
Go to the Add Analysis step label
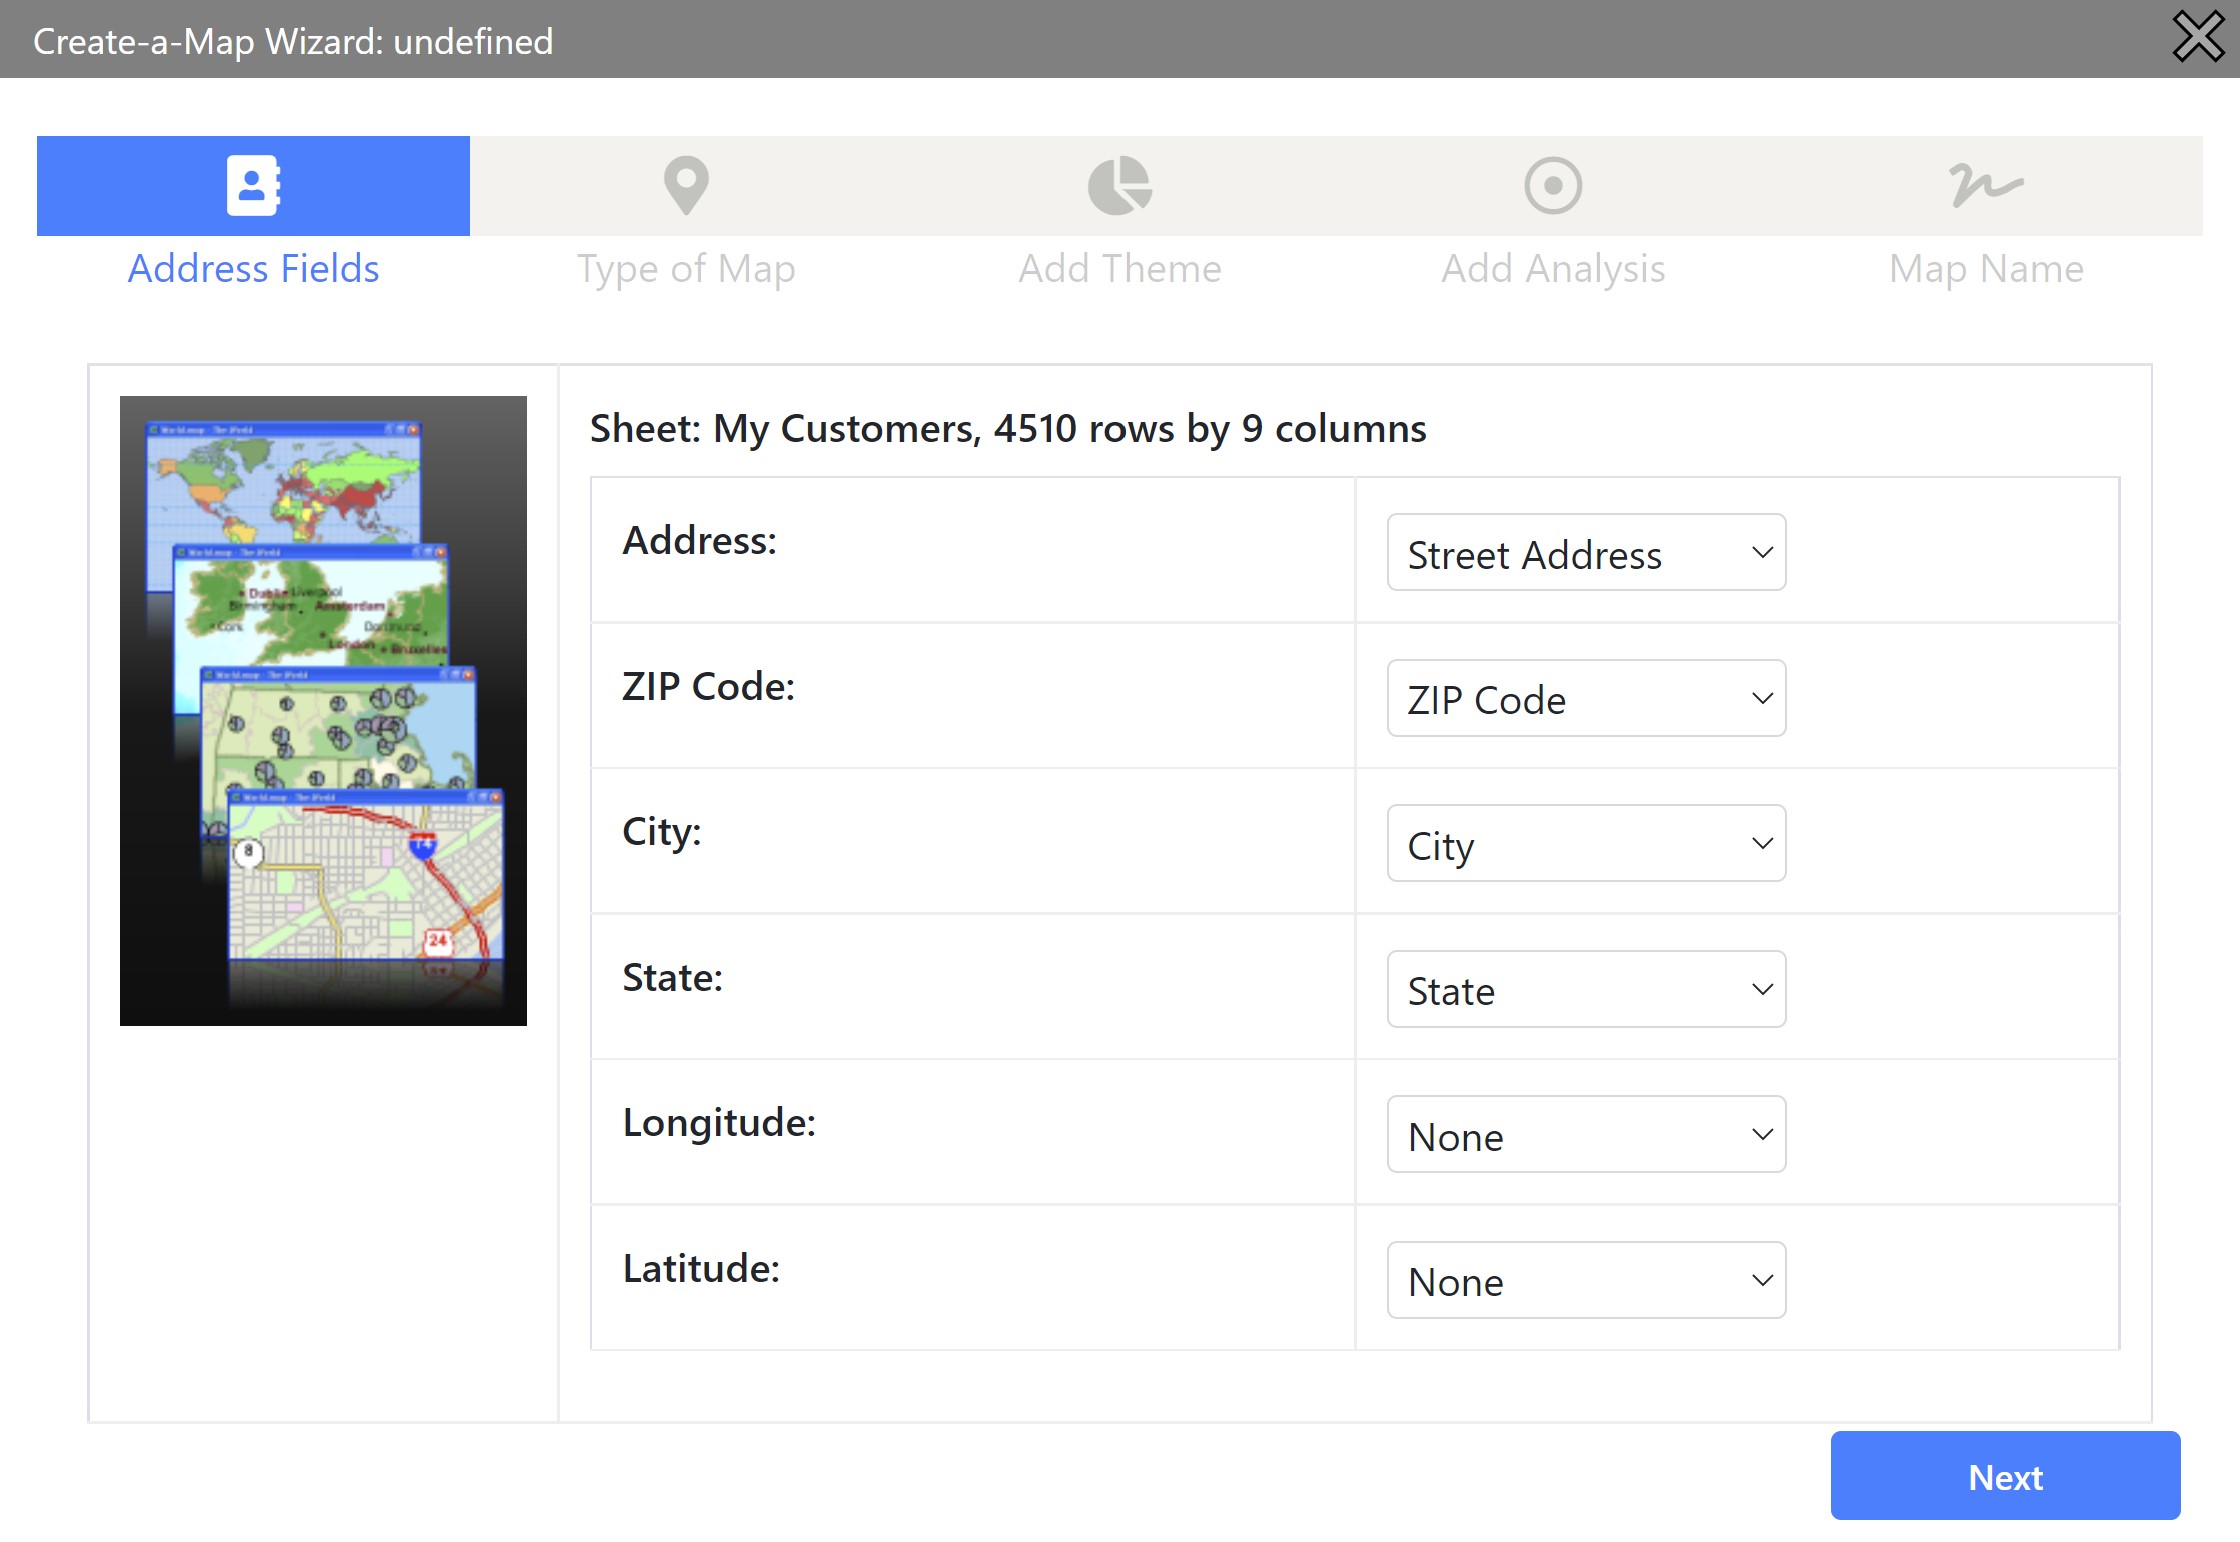[x=1552, y=269]
